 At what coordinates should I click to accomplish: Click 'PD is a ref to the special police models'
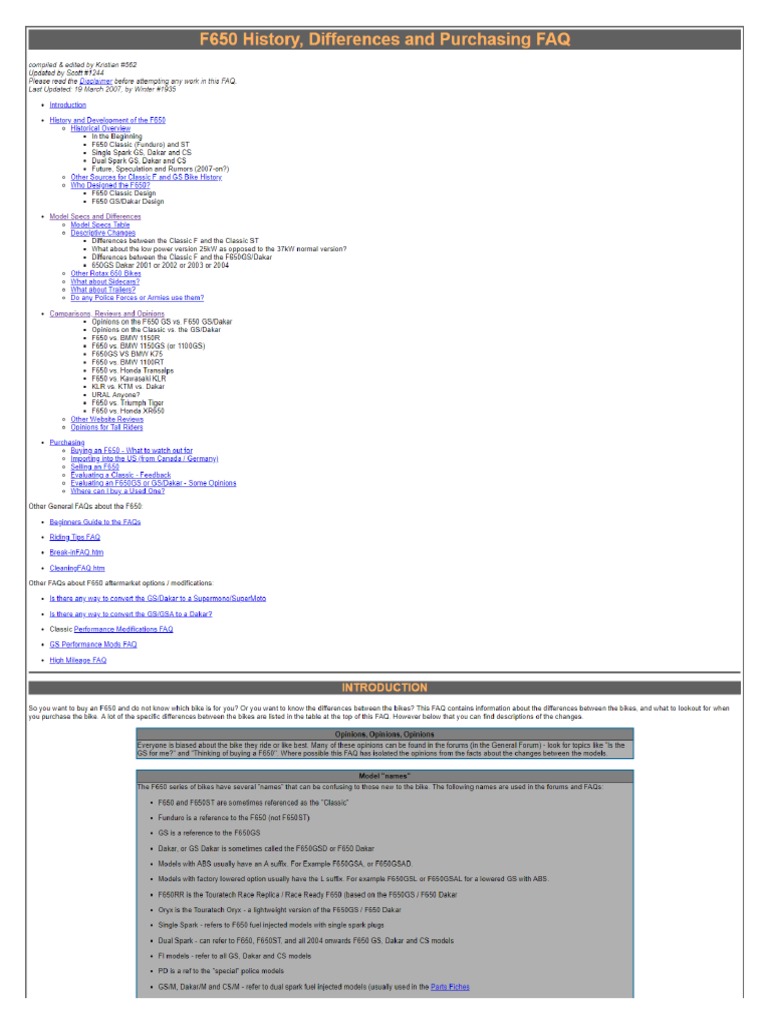click(x=221, y=971)
